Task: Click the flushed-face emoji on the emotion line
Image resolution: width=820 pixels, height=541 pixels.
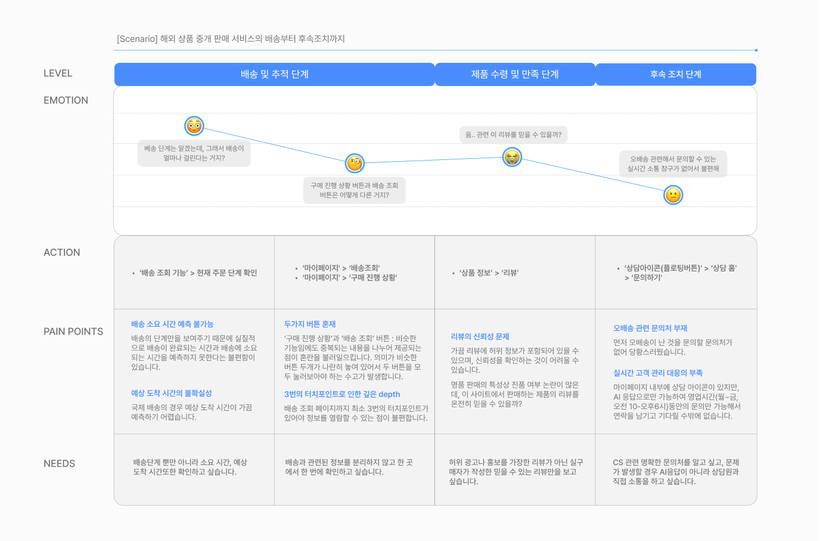Action: coord(194,126)
